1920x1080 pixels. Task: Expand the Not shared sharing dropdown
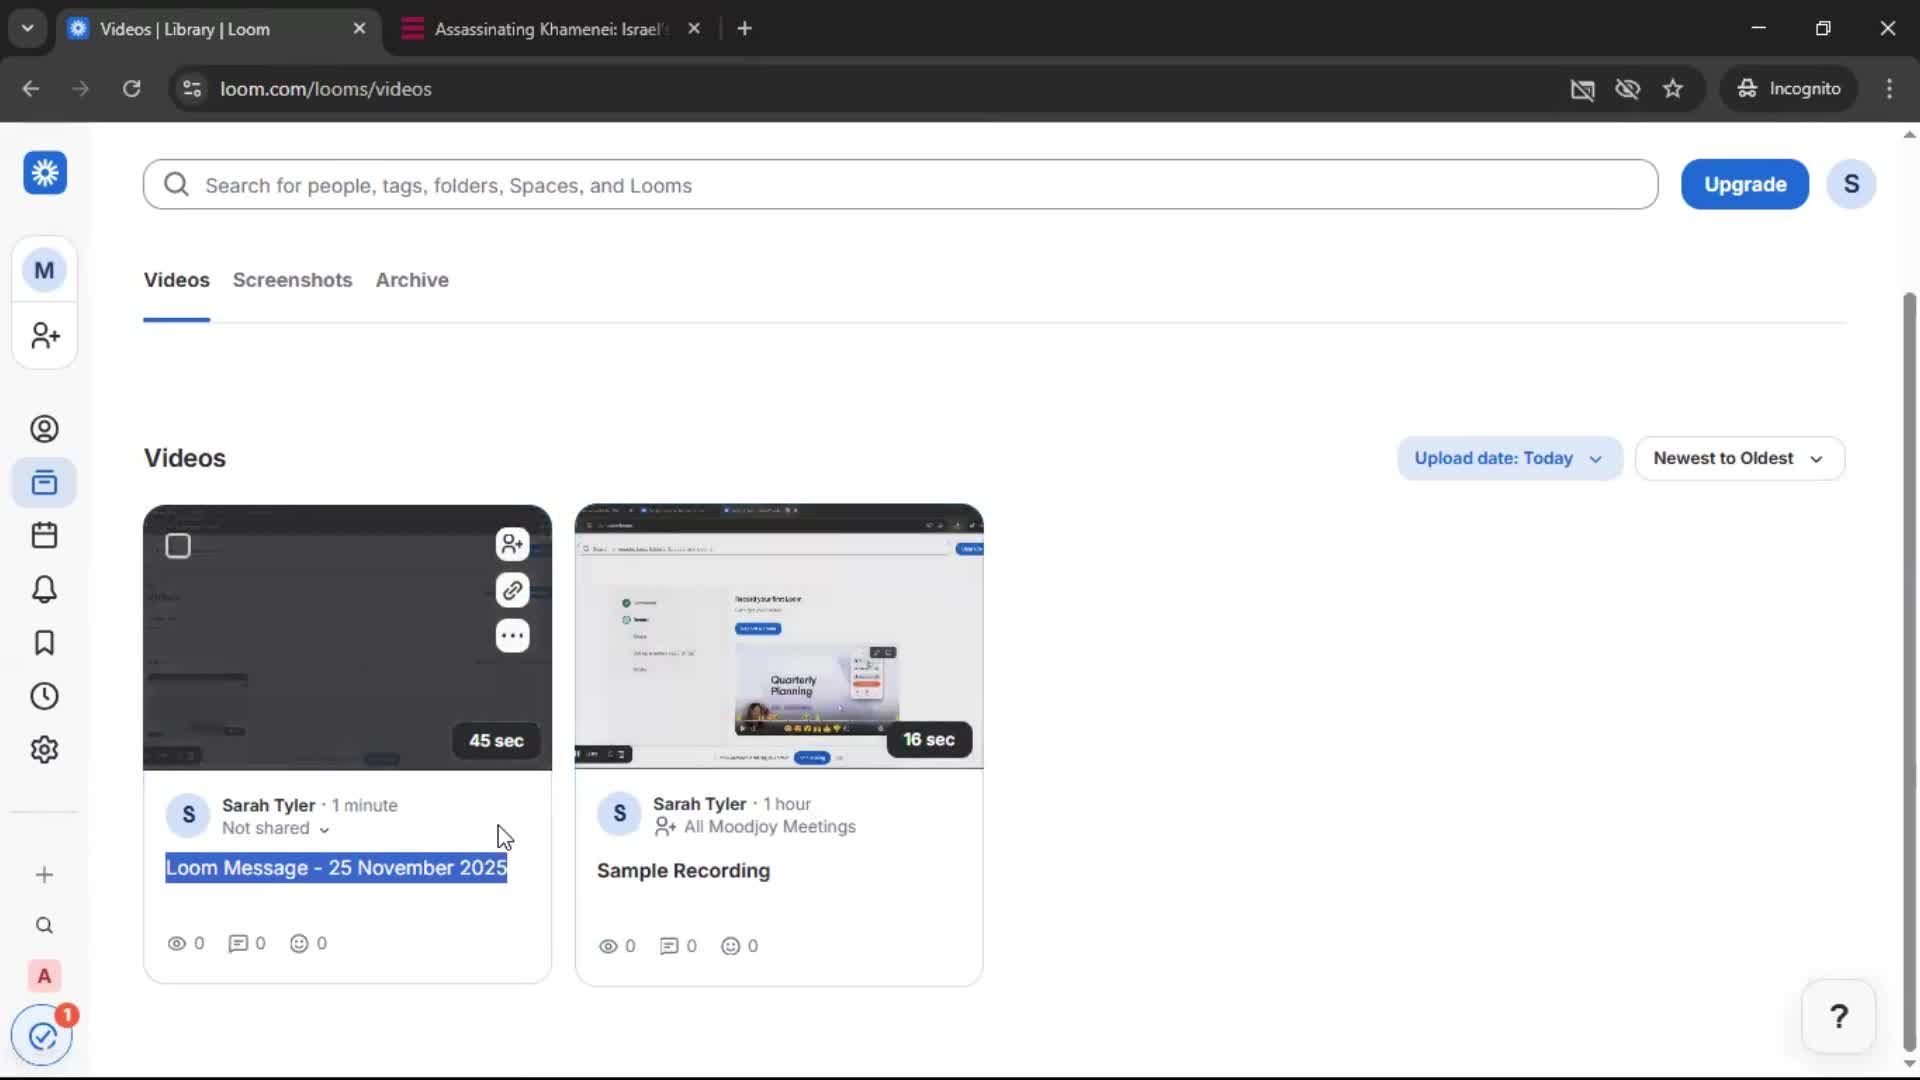click(276, 829)
